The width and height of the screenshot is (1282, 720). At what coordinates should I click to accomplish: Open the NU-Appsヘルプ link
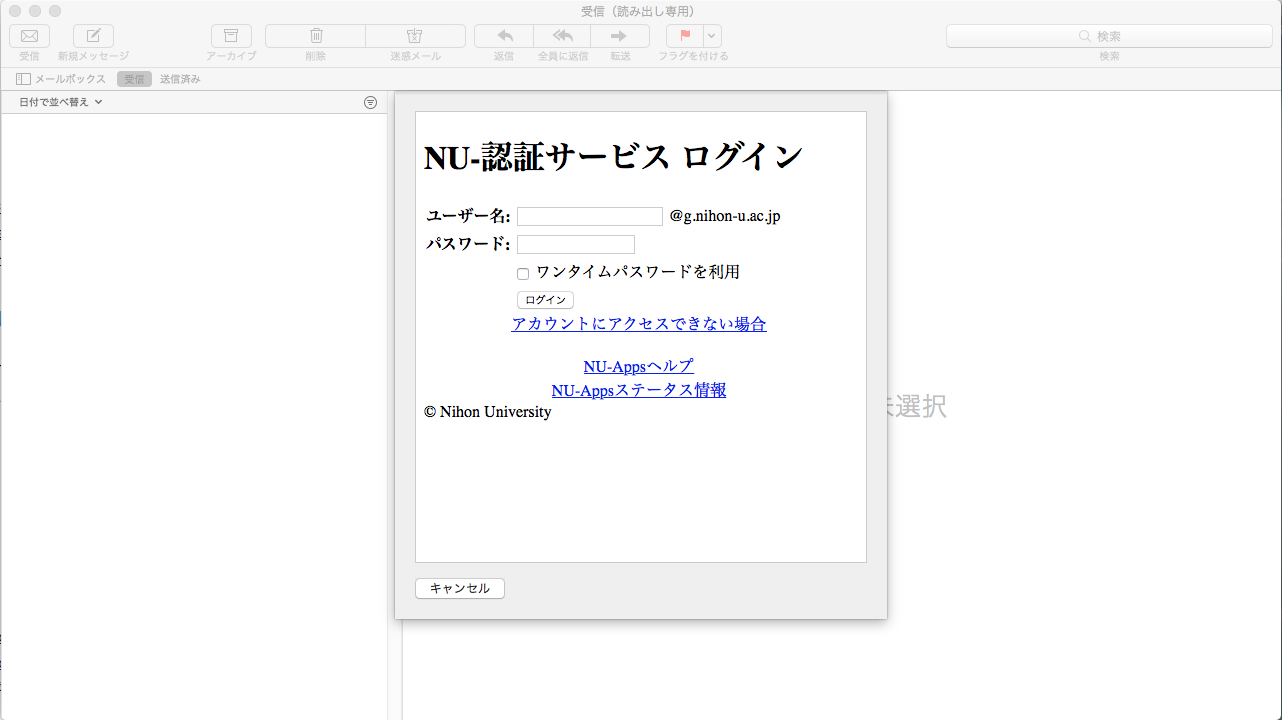pos(639,367)
